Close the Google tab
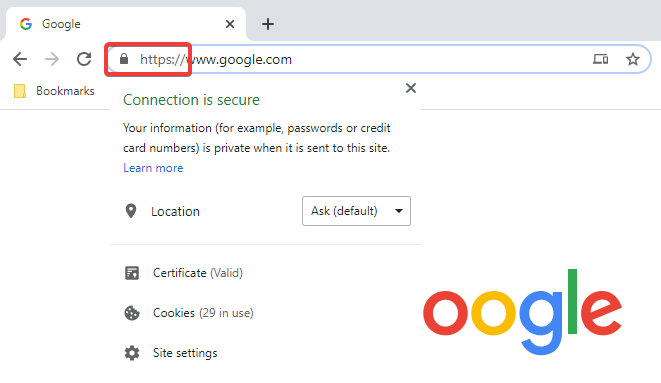Viewport: 661px width, 383px height. [230, 24]
